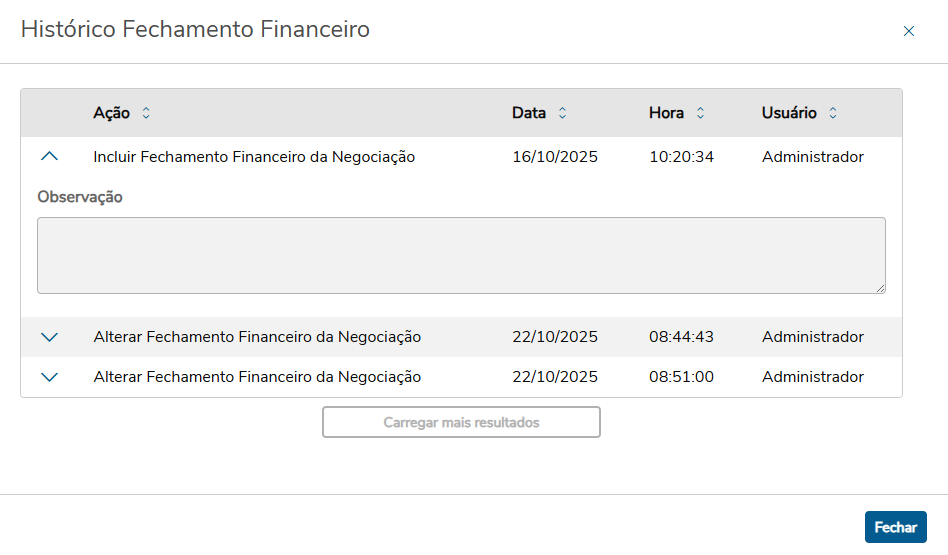Expand the Alterar row from 08:51:00
The image size is (948, 555).
(x=50, y=378)
